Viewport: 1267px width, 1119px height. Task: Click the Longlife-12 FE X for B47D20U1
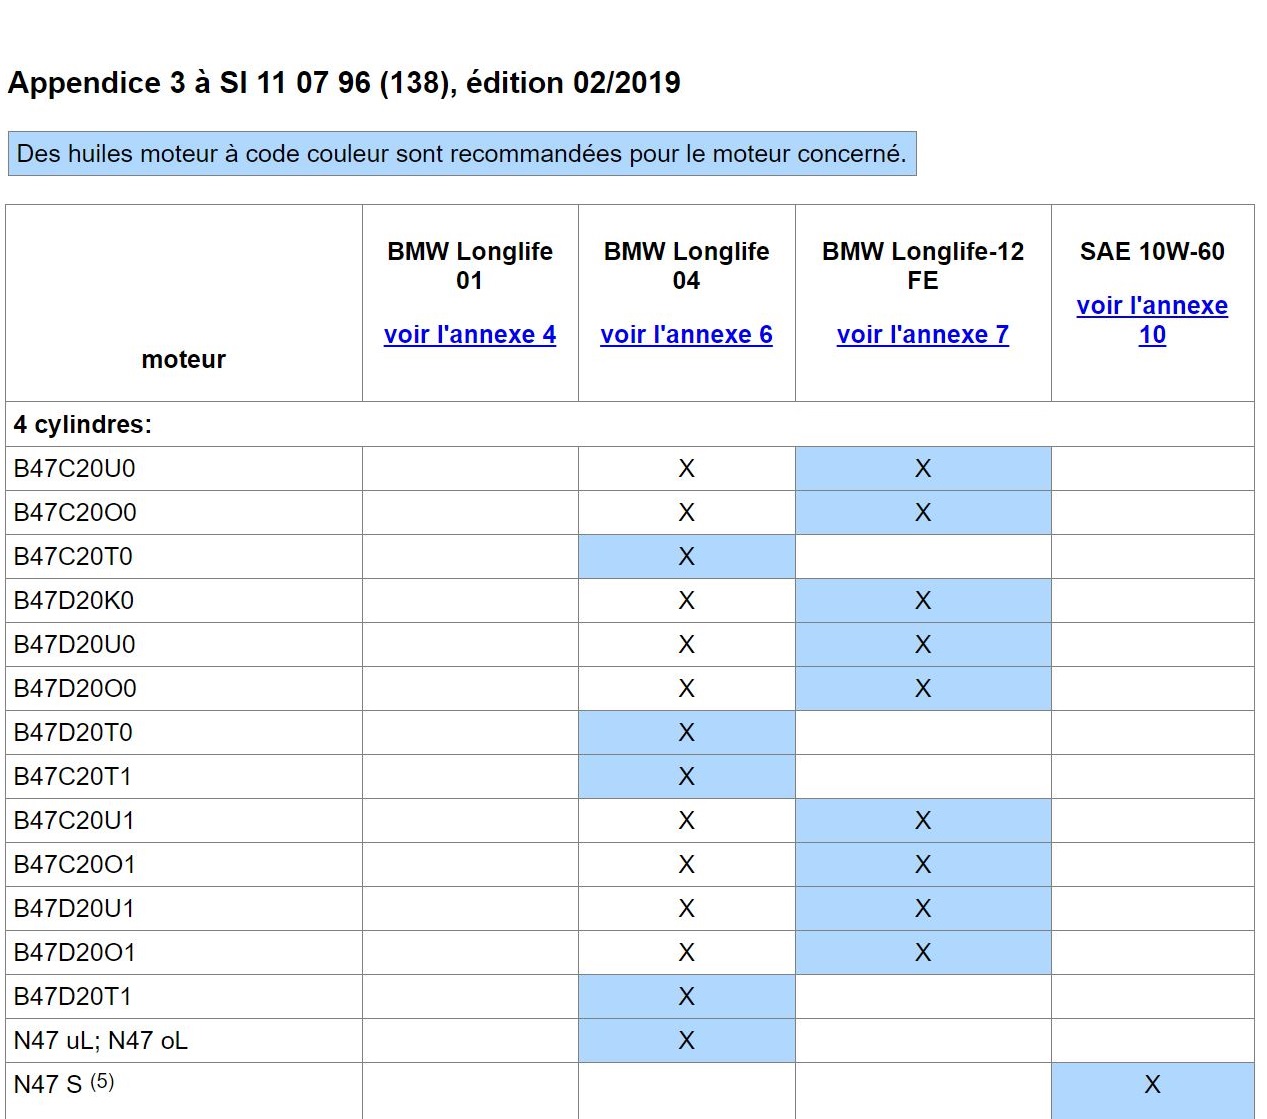click(x=923, y=908)
